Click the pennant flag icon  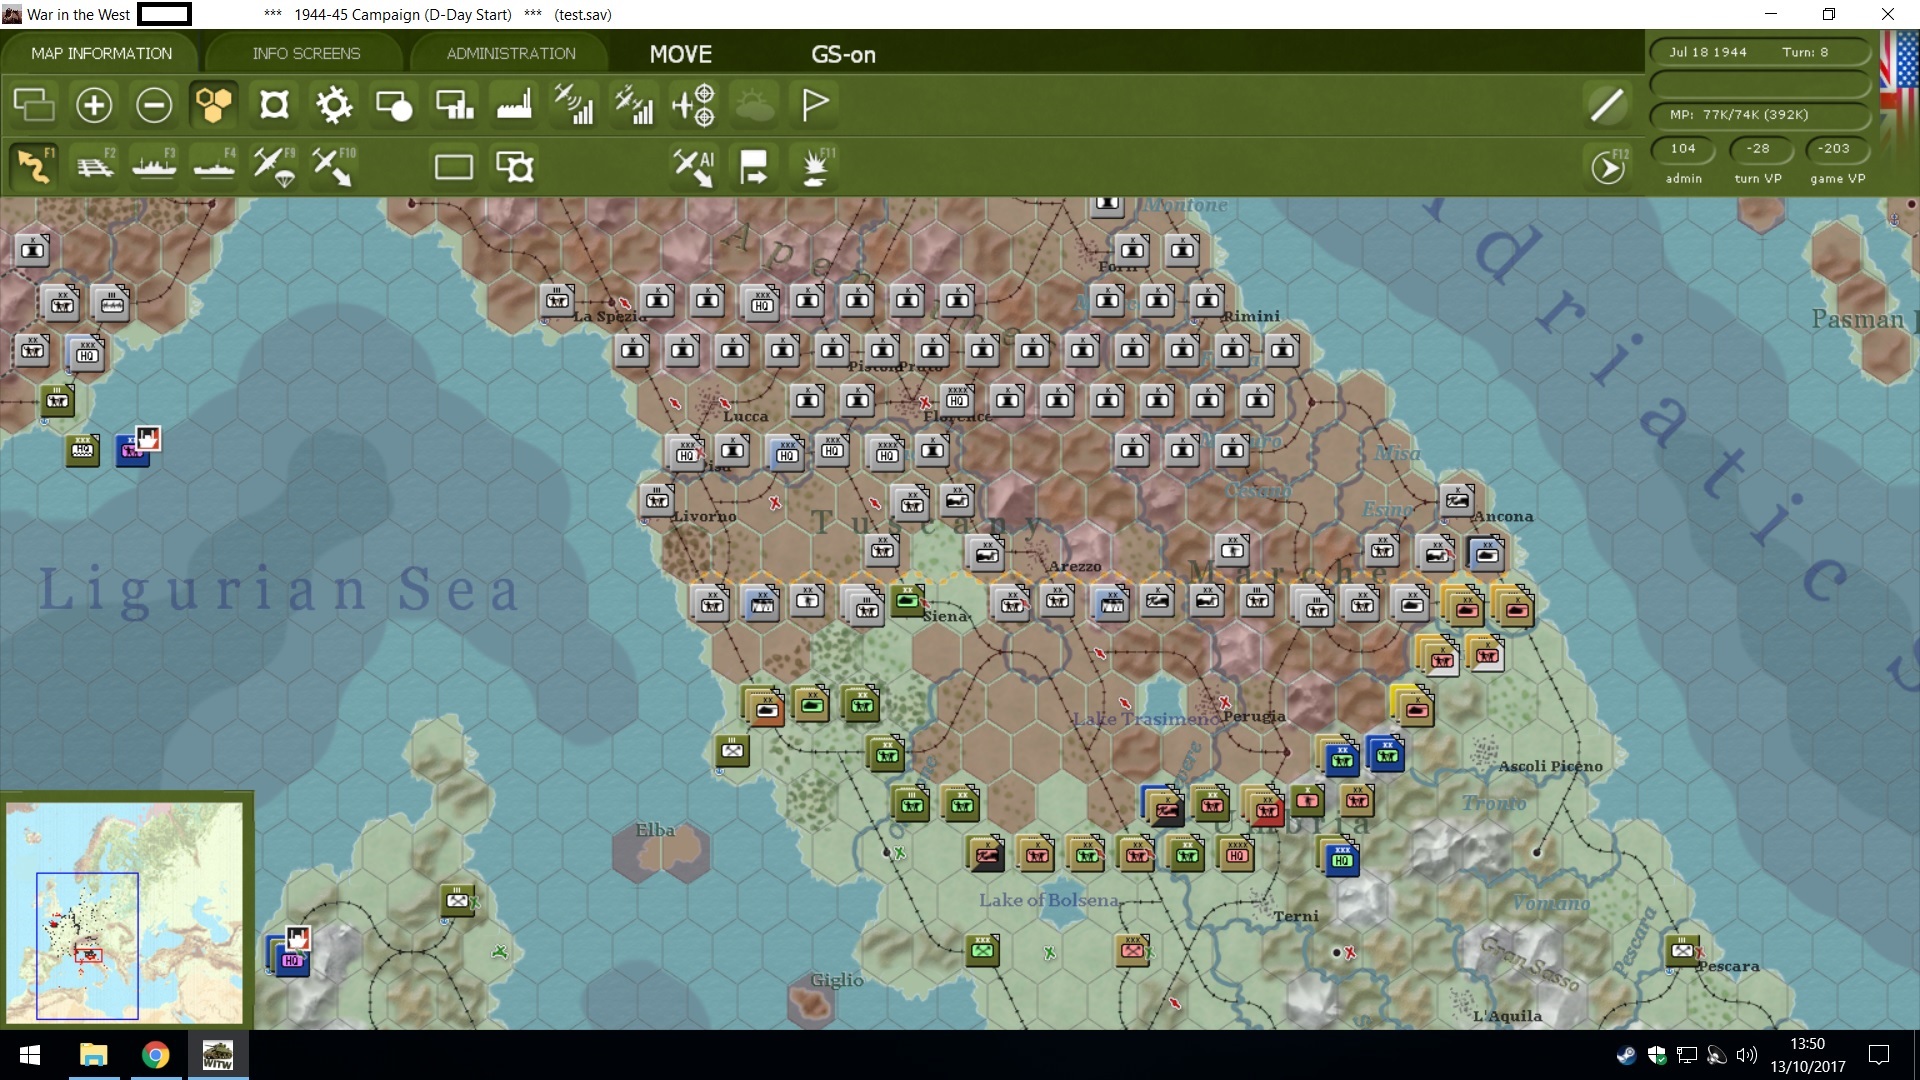pyautogui.click(x=815, y=105)
